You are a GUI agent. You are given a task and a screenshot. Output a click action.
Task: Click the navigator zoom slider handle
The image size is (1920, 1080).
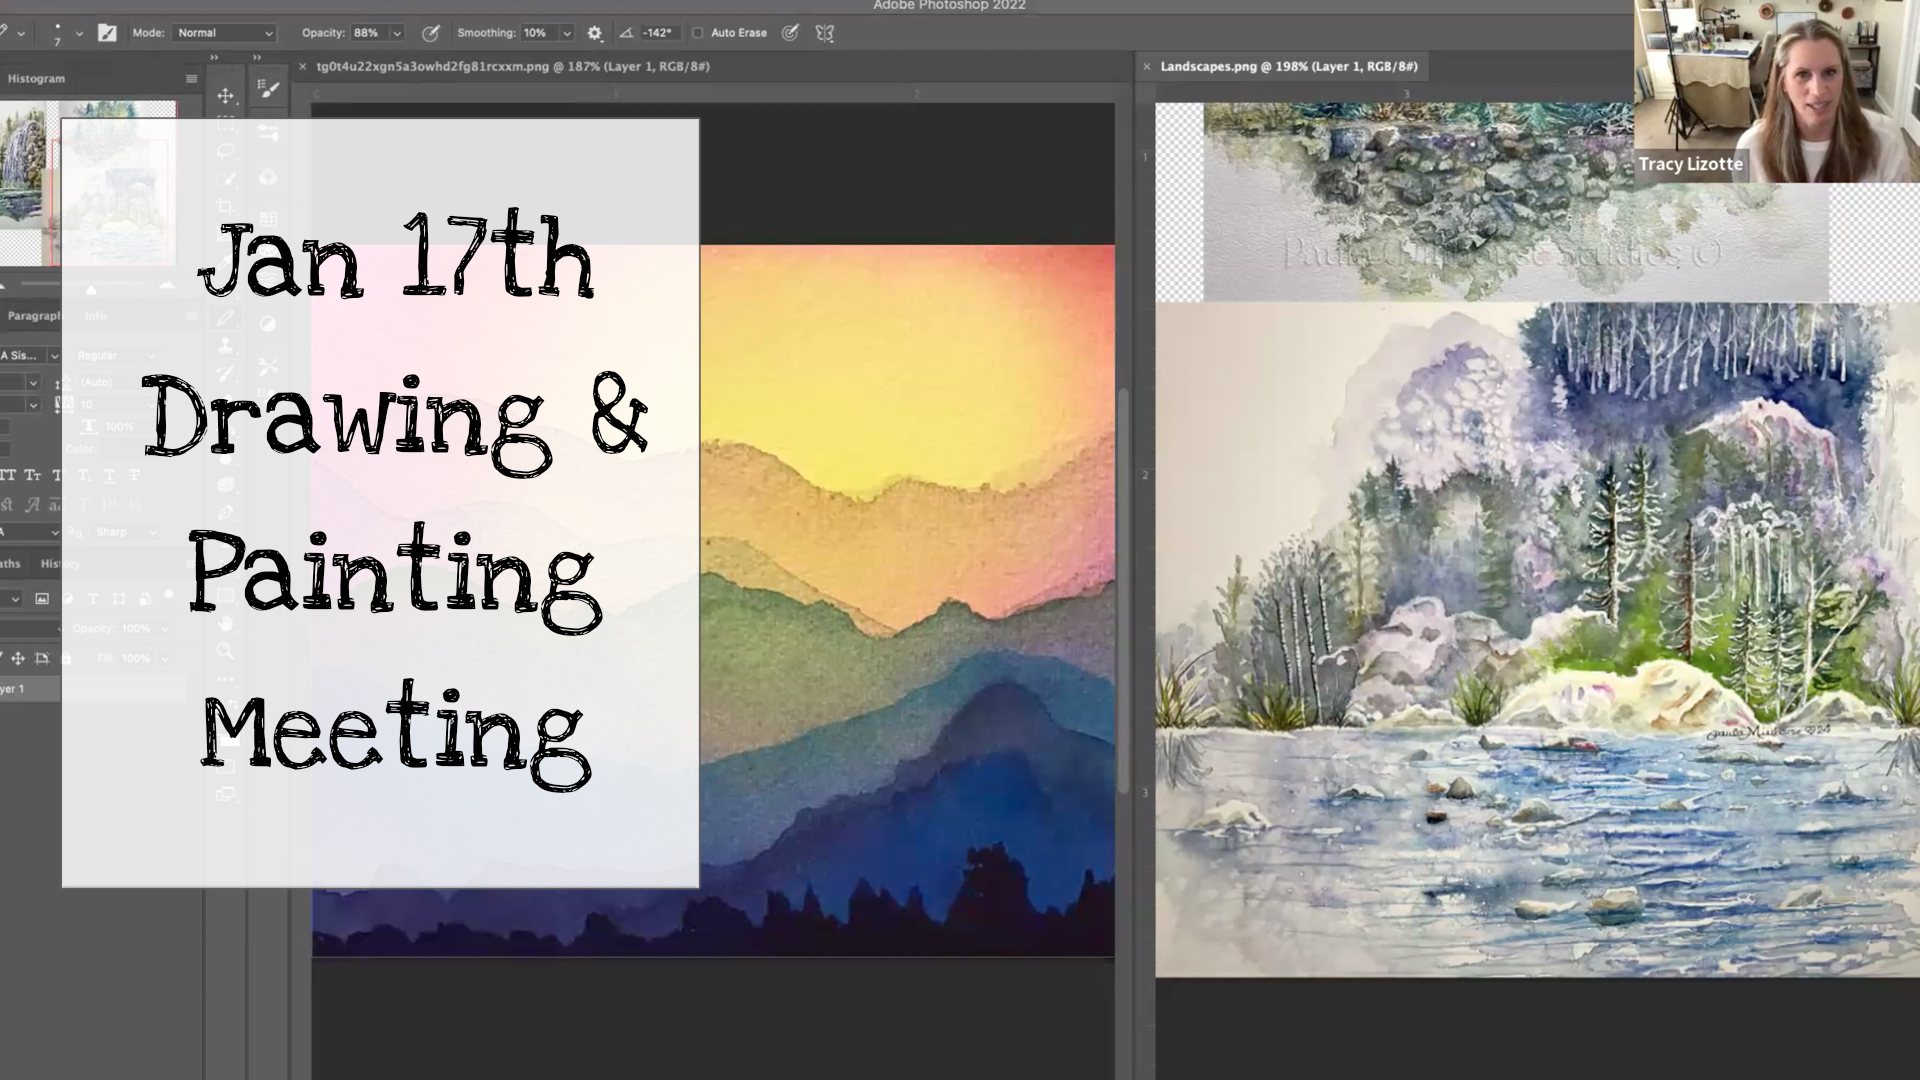pos(91,289)
